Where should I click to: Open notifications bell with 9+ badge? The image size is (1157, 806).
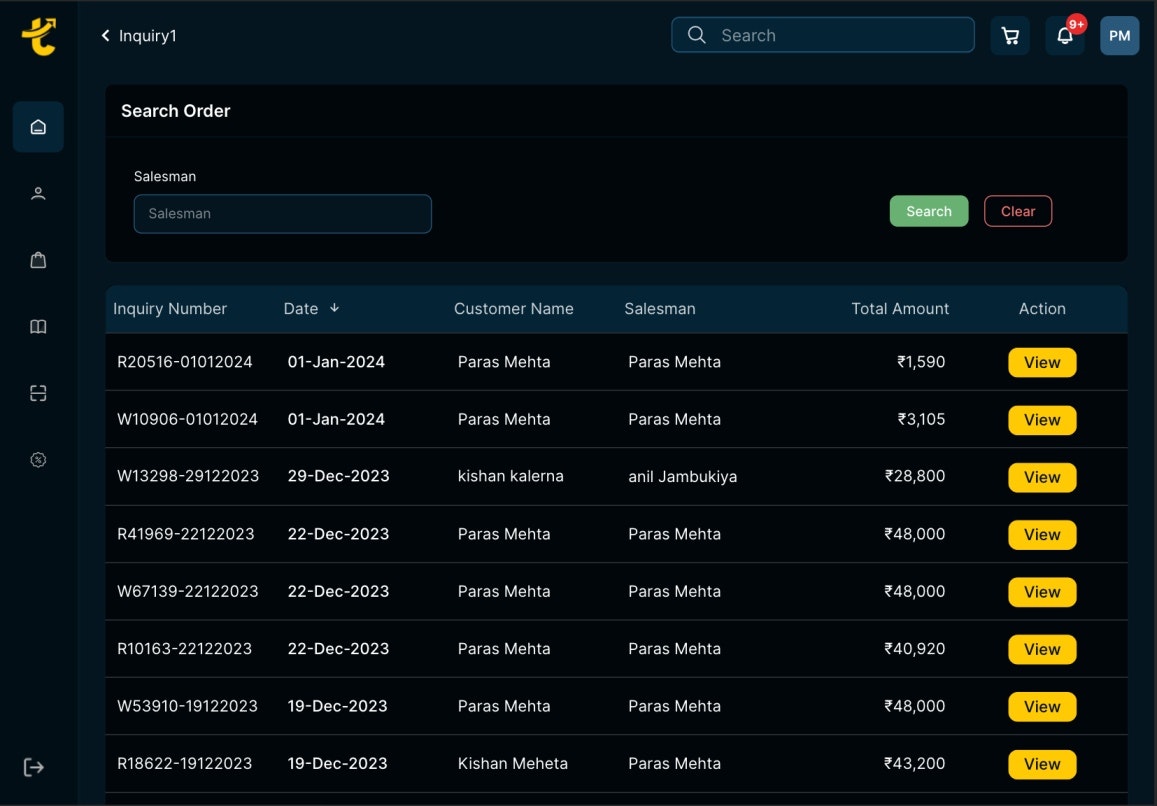click(x=1065, y=35)
